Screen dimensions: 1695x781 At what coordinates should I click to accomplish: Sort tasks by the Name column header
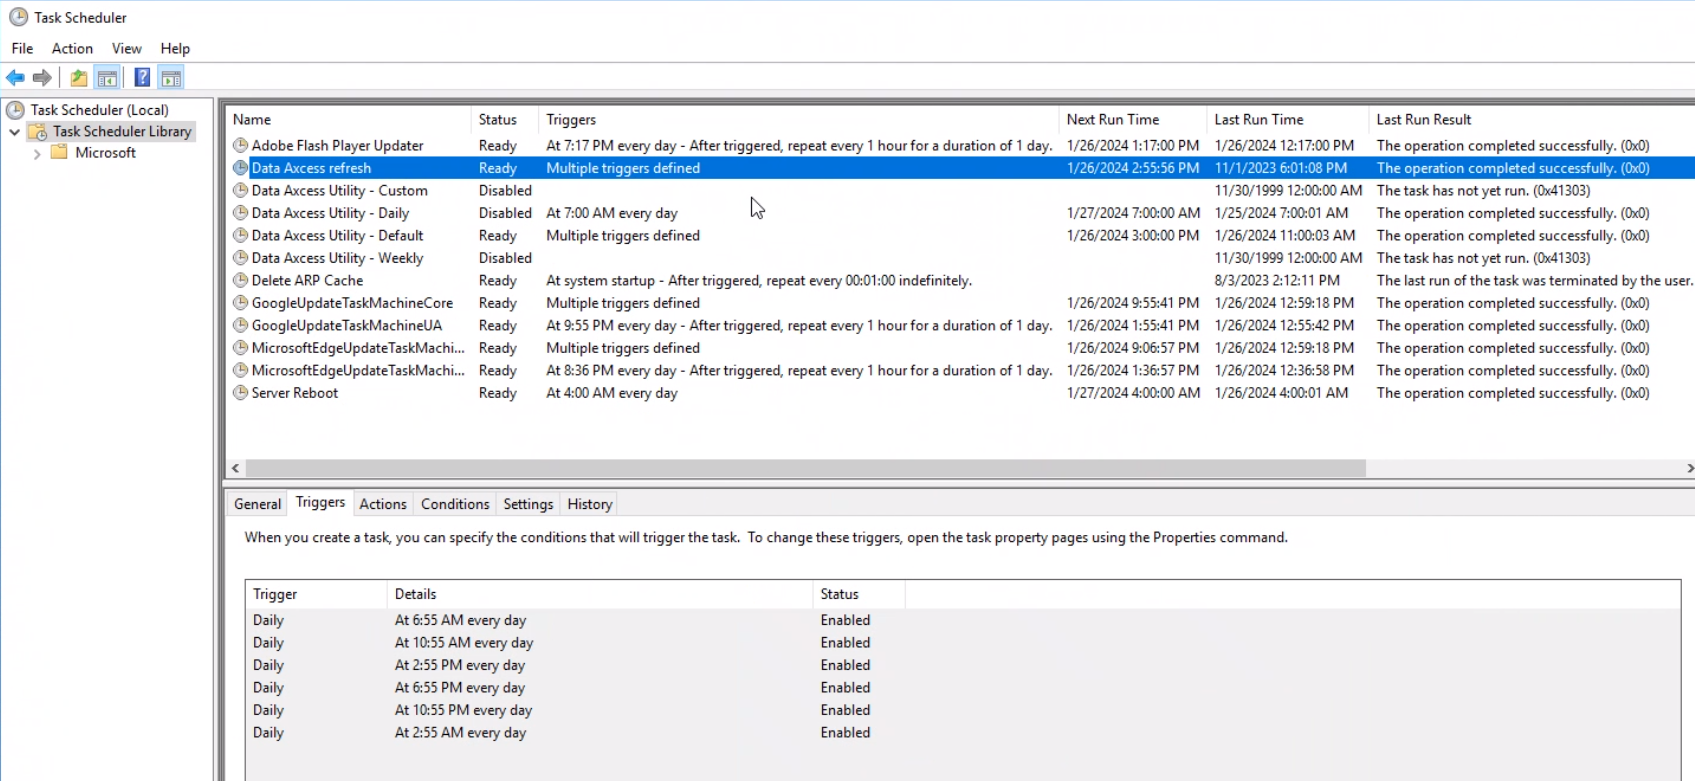pyautogui.click(x=348, y=119)
